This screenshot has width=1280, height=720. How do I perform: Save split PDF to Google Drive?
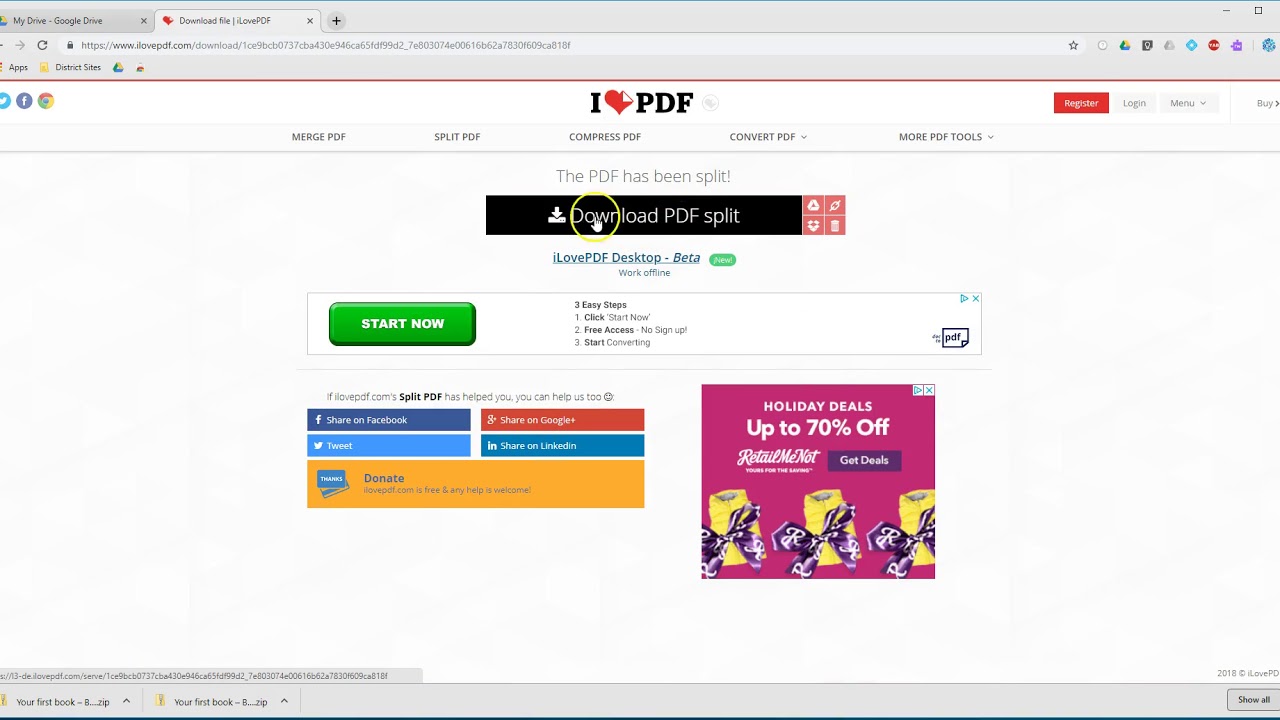[x=813, y=205]
